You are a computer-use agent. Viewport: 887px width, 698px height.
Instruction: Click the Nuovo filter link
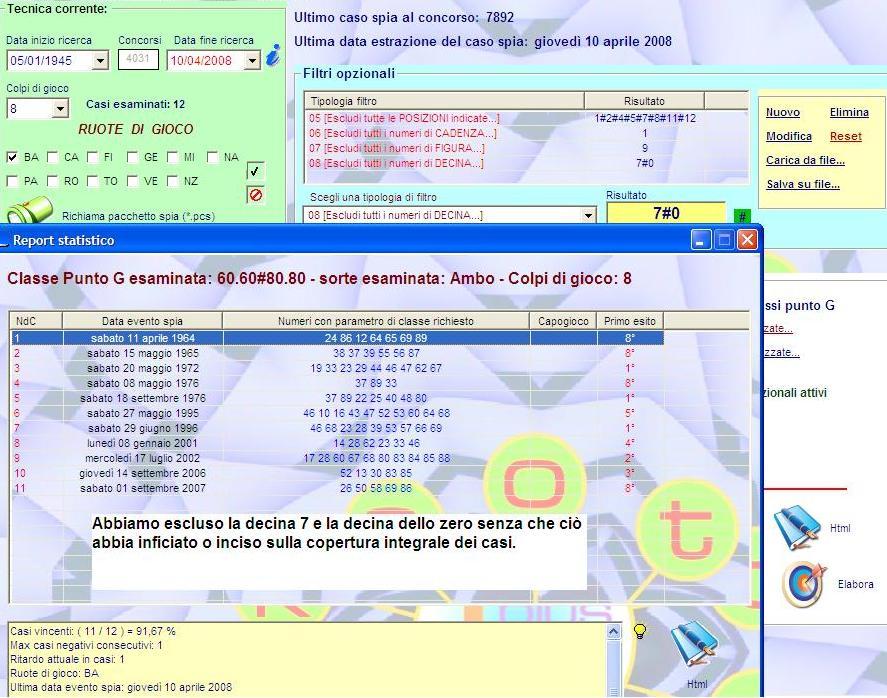782,113
